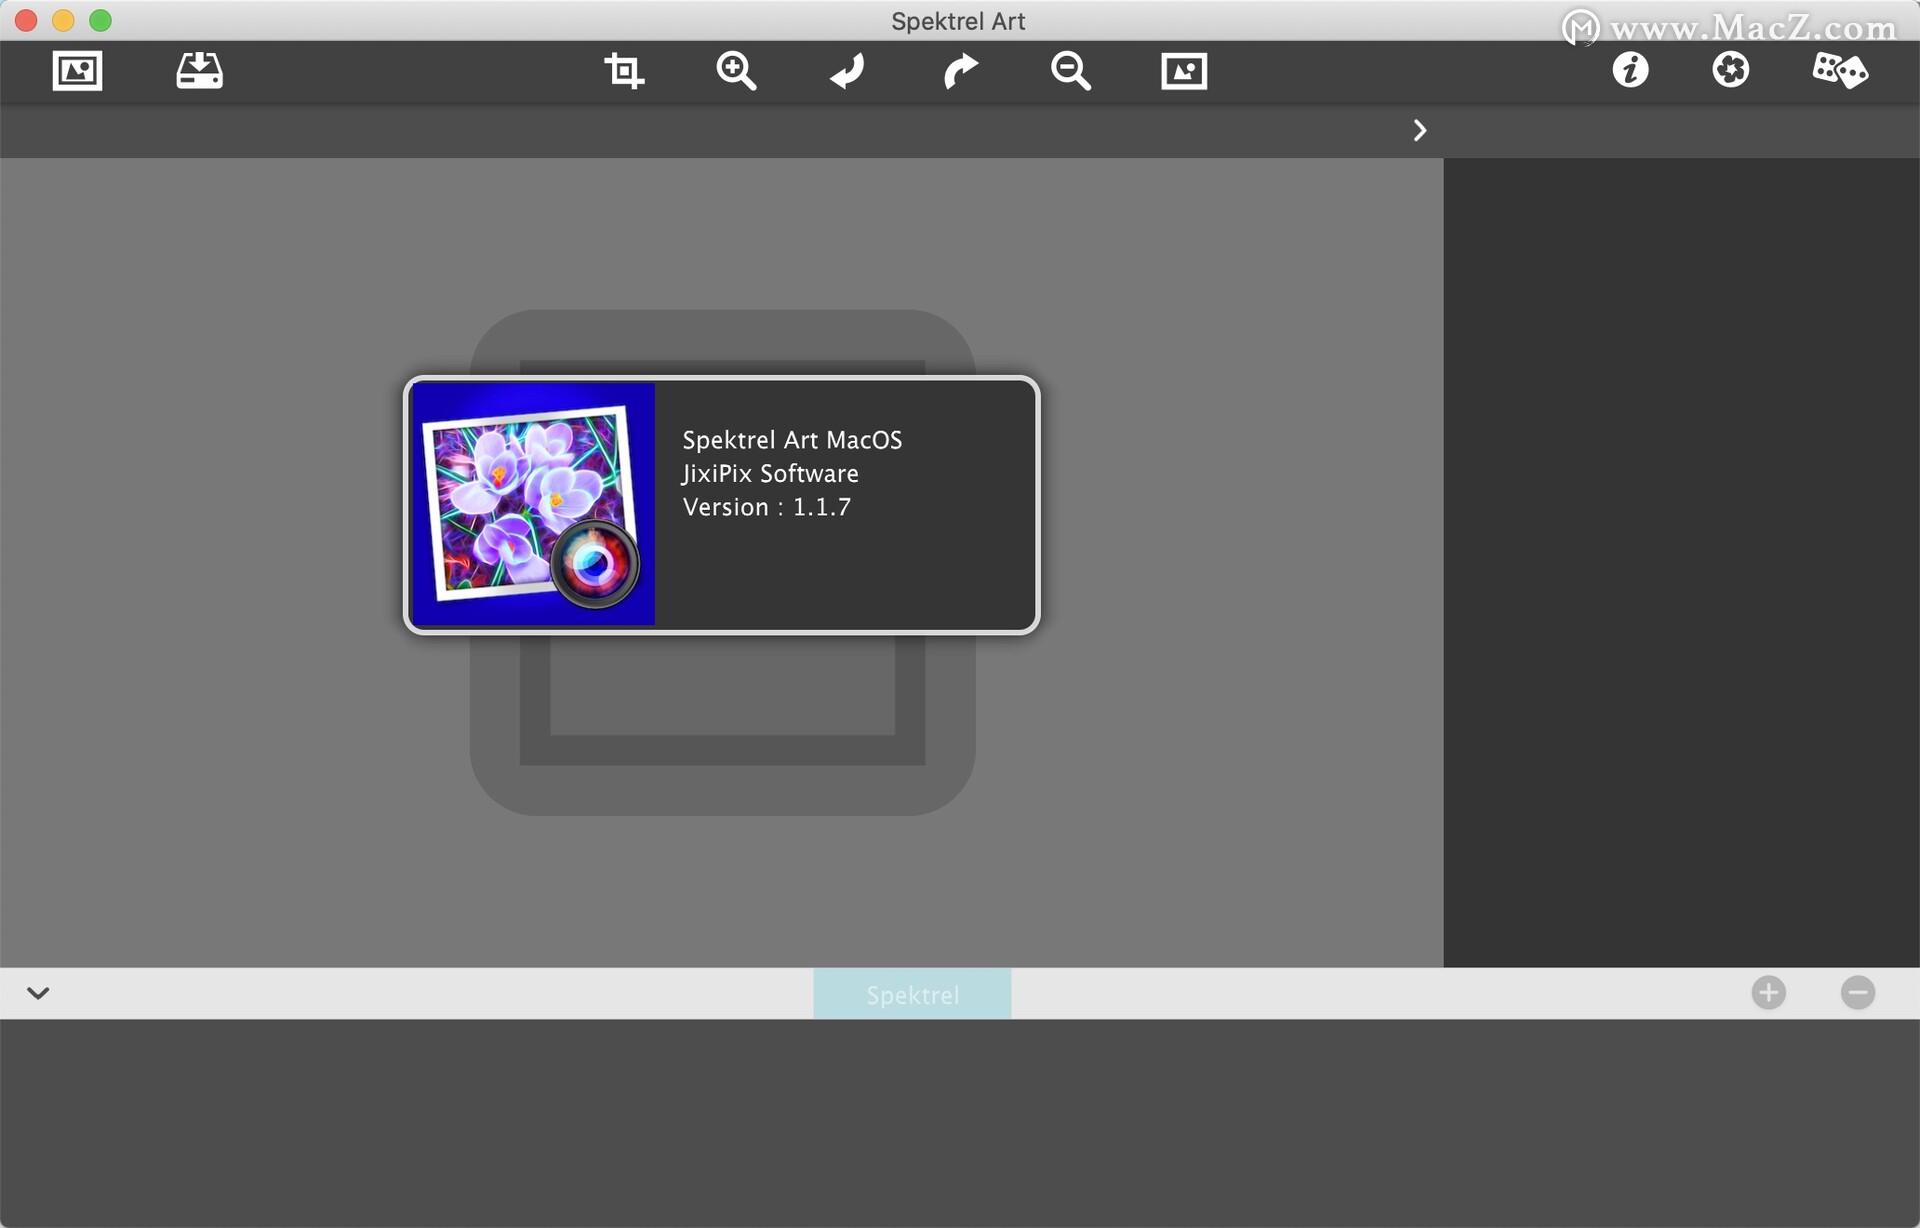
Task: Remove a preset with minus button
Action: click(x=1857, y=992)
